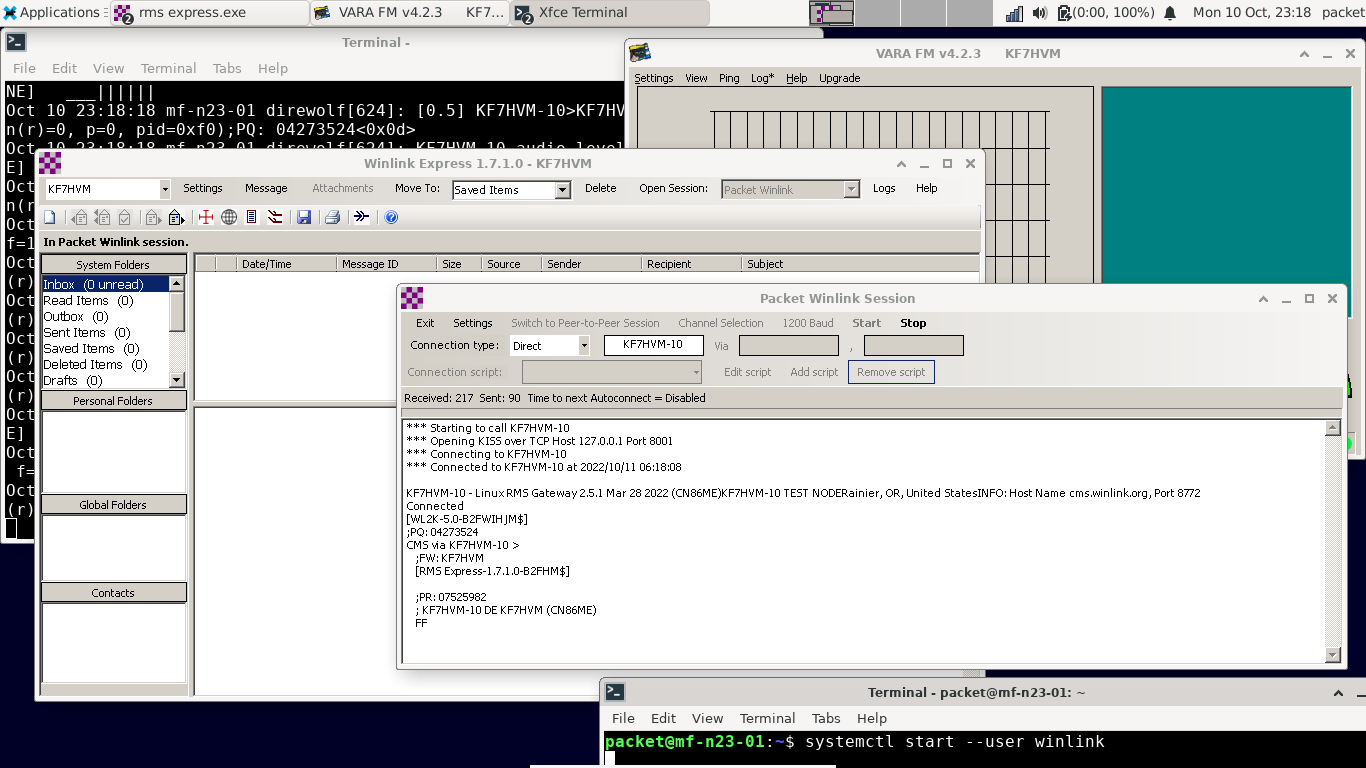This screenshot has width=1366, height=768.
Task: Open the globe map icon in toolbar
Action: [x=229, y=217]
